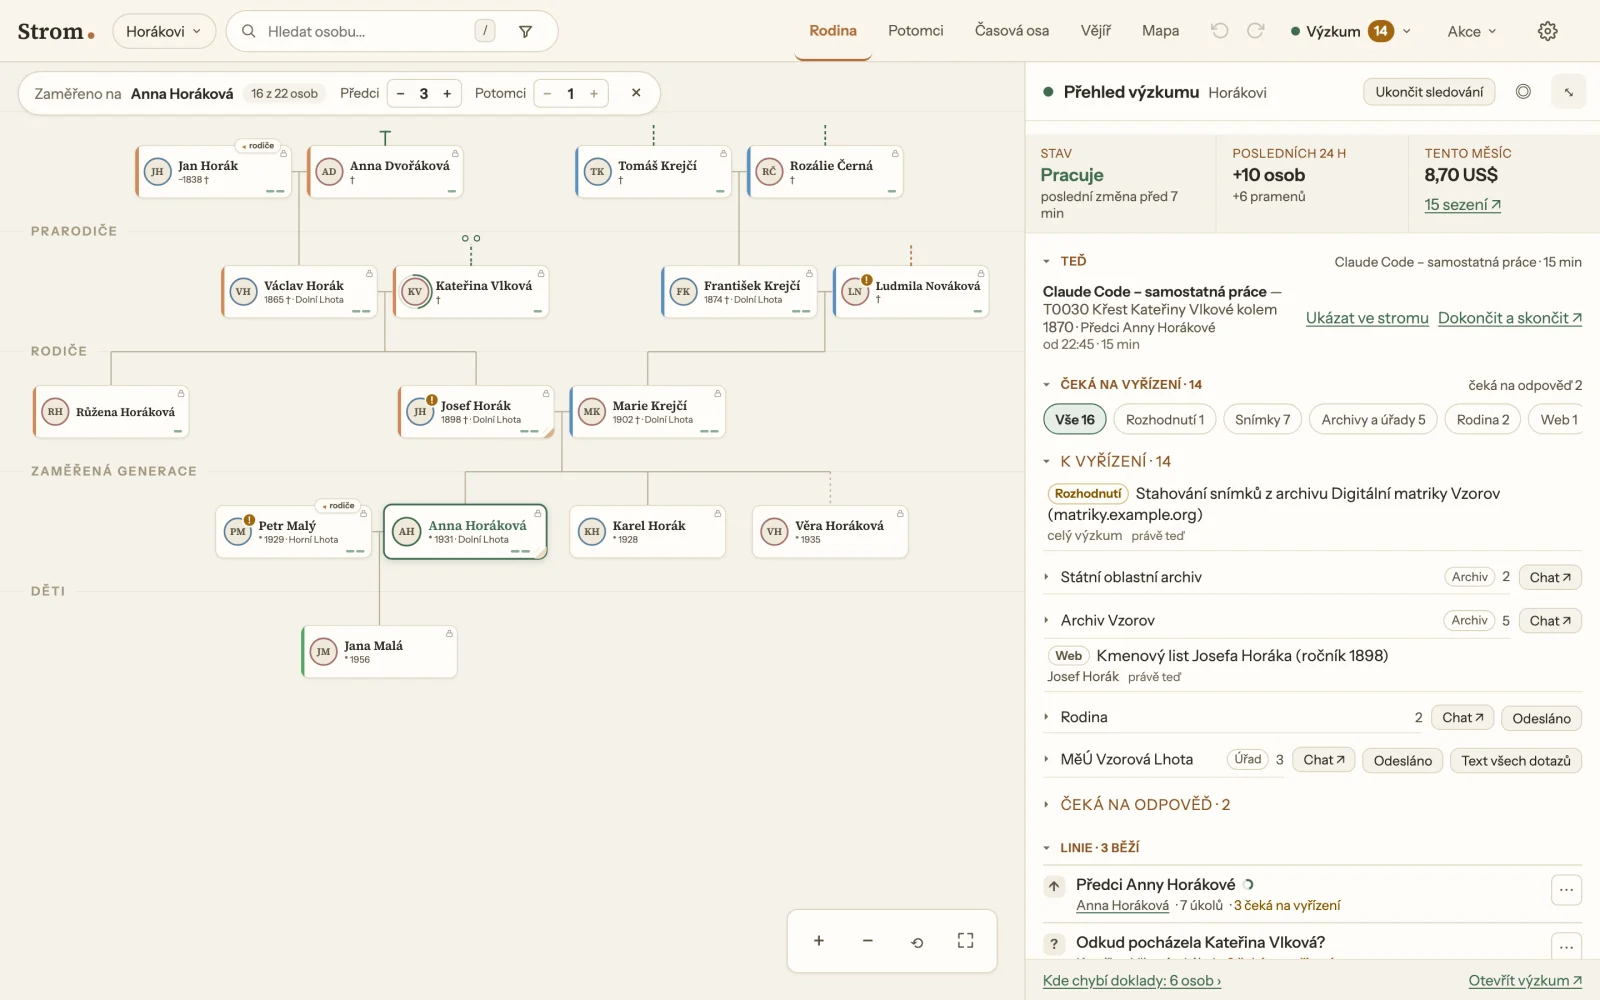Click the up-arrow icon beside Předci Anny Horákové
This screenshot has width=1600, height=1000.
click(1054, 886)
